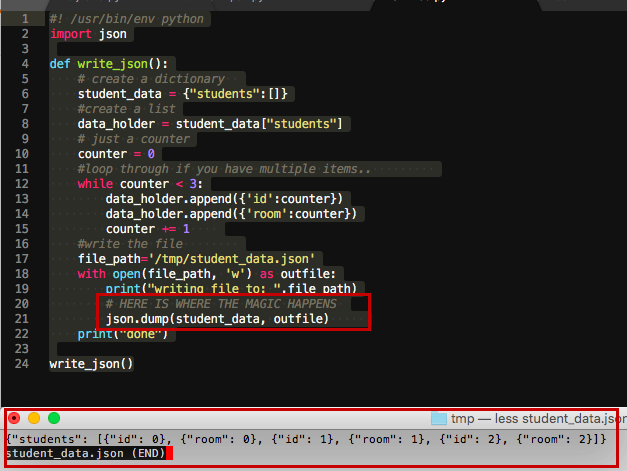Click the 'import json' line

88,34
